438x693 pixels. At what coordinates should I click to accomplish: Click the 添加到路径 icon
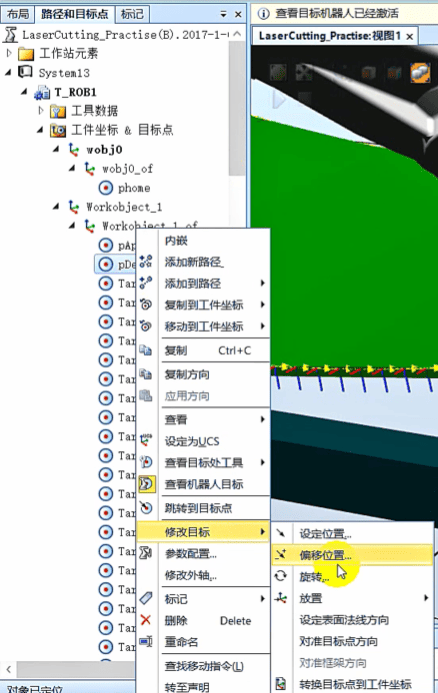pos(146,283)
